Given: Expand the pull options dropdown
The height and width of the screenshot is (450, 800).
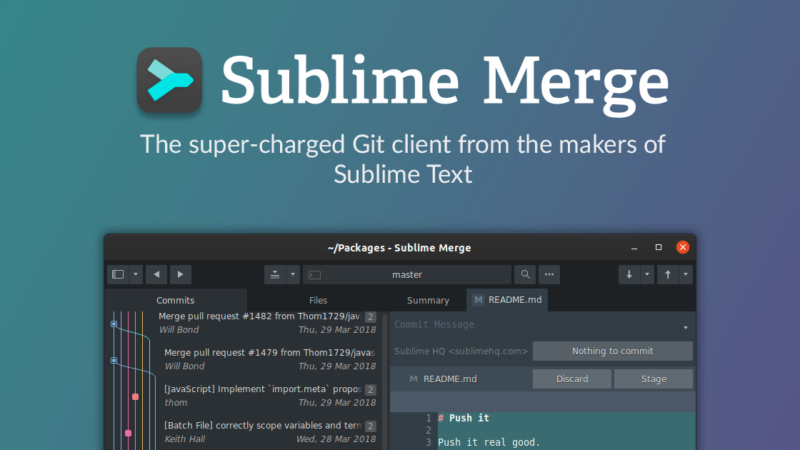Looking at the screenshot, I should [x=646, y=274].
